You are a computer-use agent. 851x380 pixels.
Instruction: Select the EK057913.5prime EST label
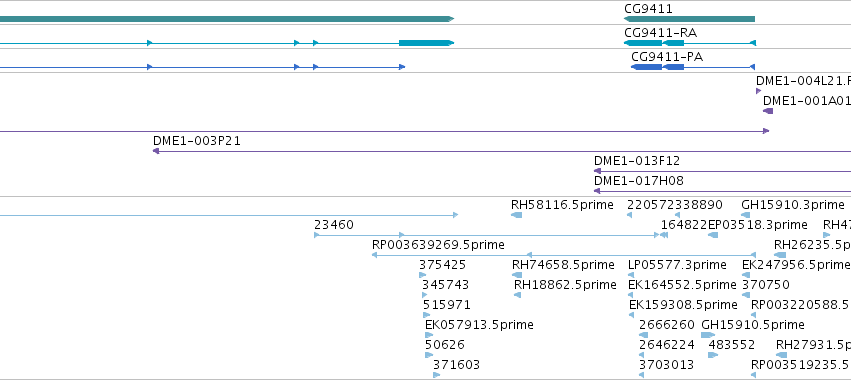click(x=479, y=325)
